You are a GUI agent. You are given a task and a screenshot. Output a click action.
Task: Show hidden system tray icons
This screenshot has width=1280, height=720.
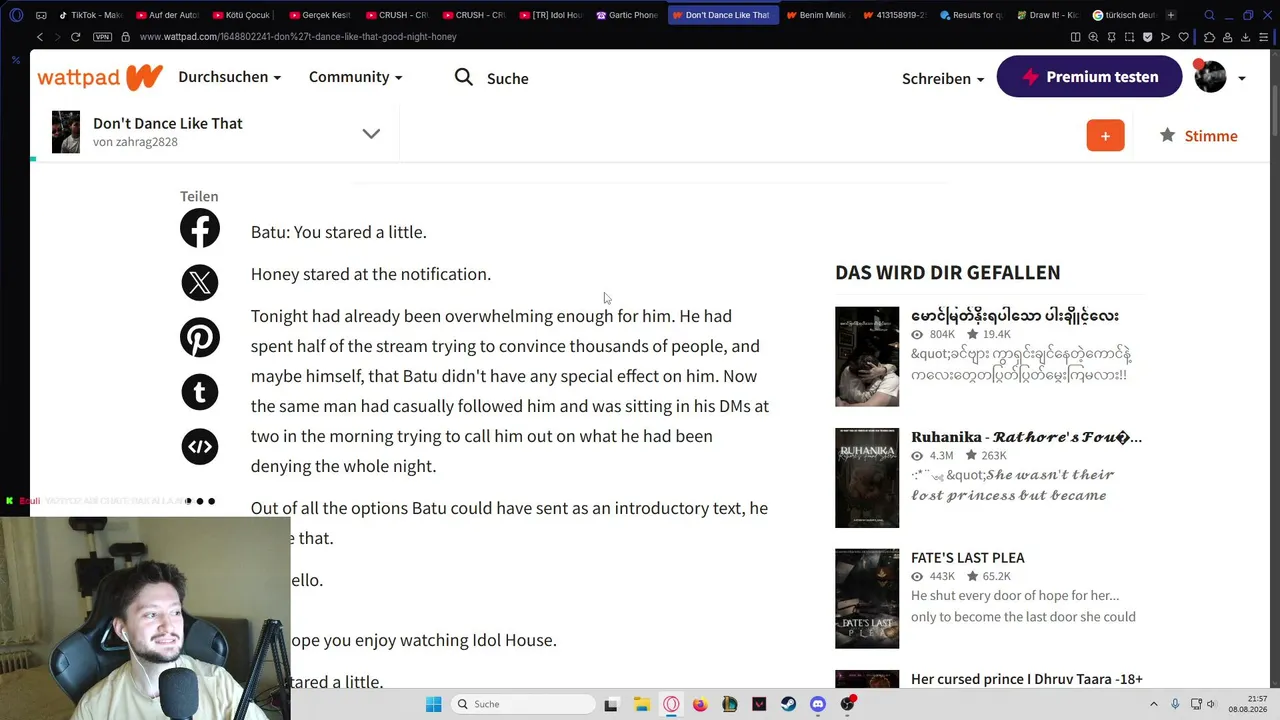pyautogui.click(x=1153, y=704)
